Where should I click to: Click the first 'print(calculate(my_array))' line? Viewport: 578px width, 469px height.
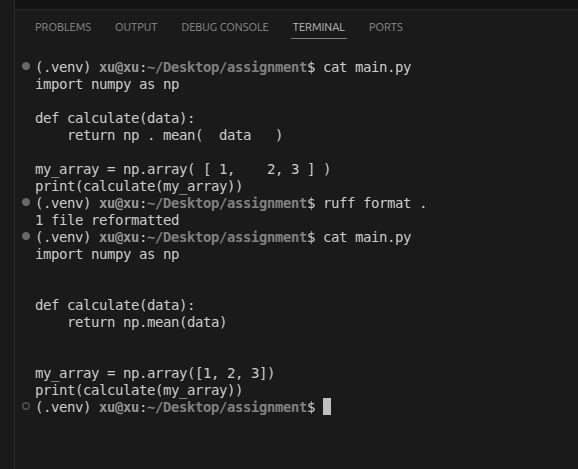pos(139,187)
